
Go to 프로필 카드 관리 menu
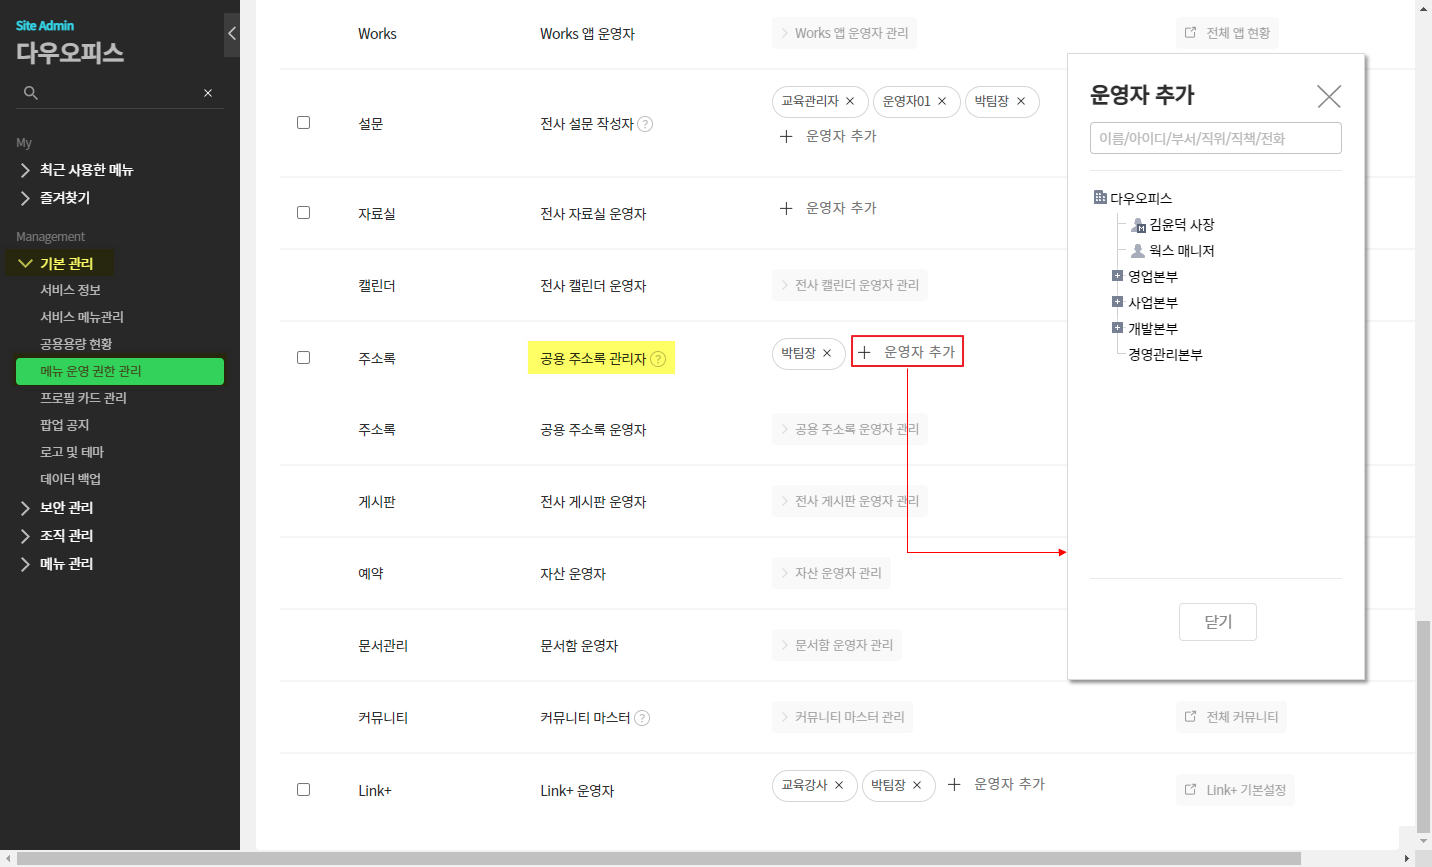(x=83, y=398)
